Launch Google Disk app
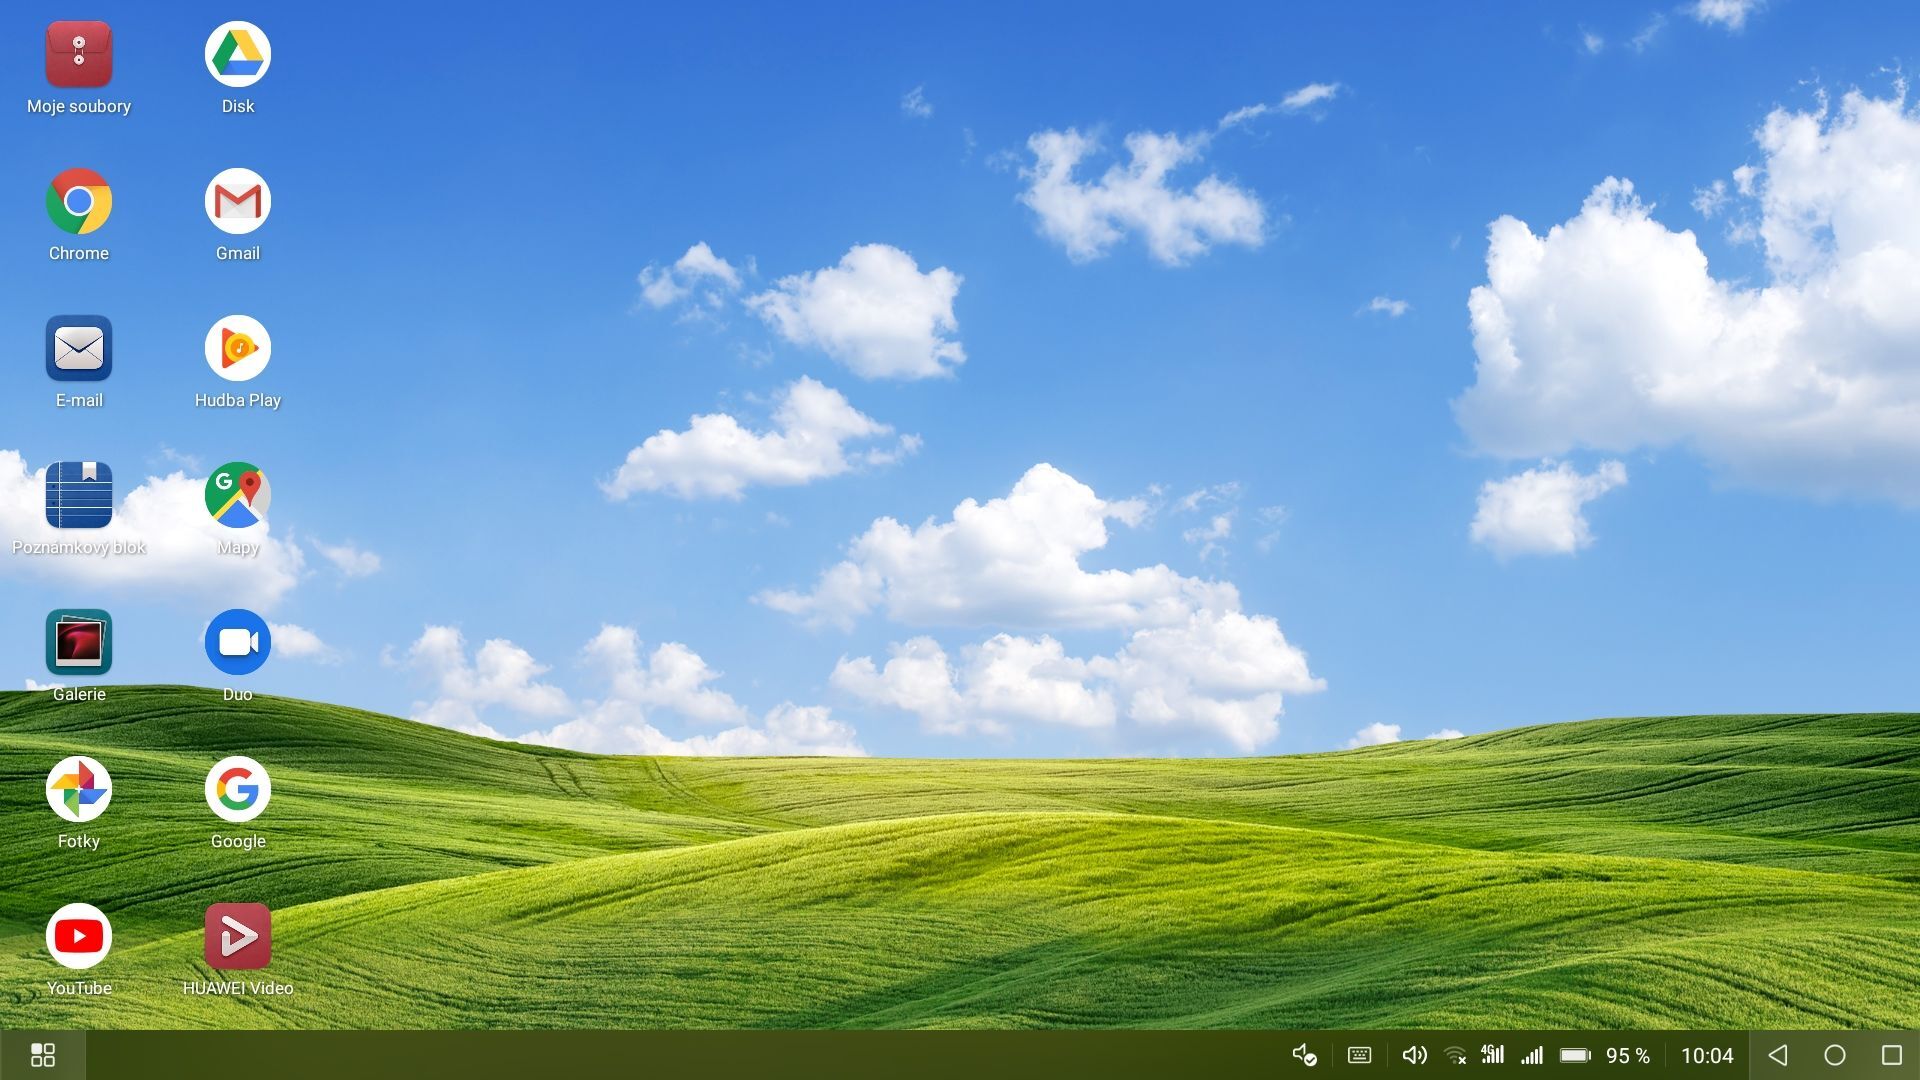The height and width of the screenshot is (1080, 1920). pos(238,55)
